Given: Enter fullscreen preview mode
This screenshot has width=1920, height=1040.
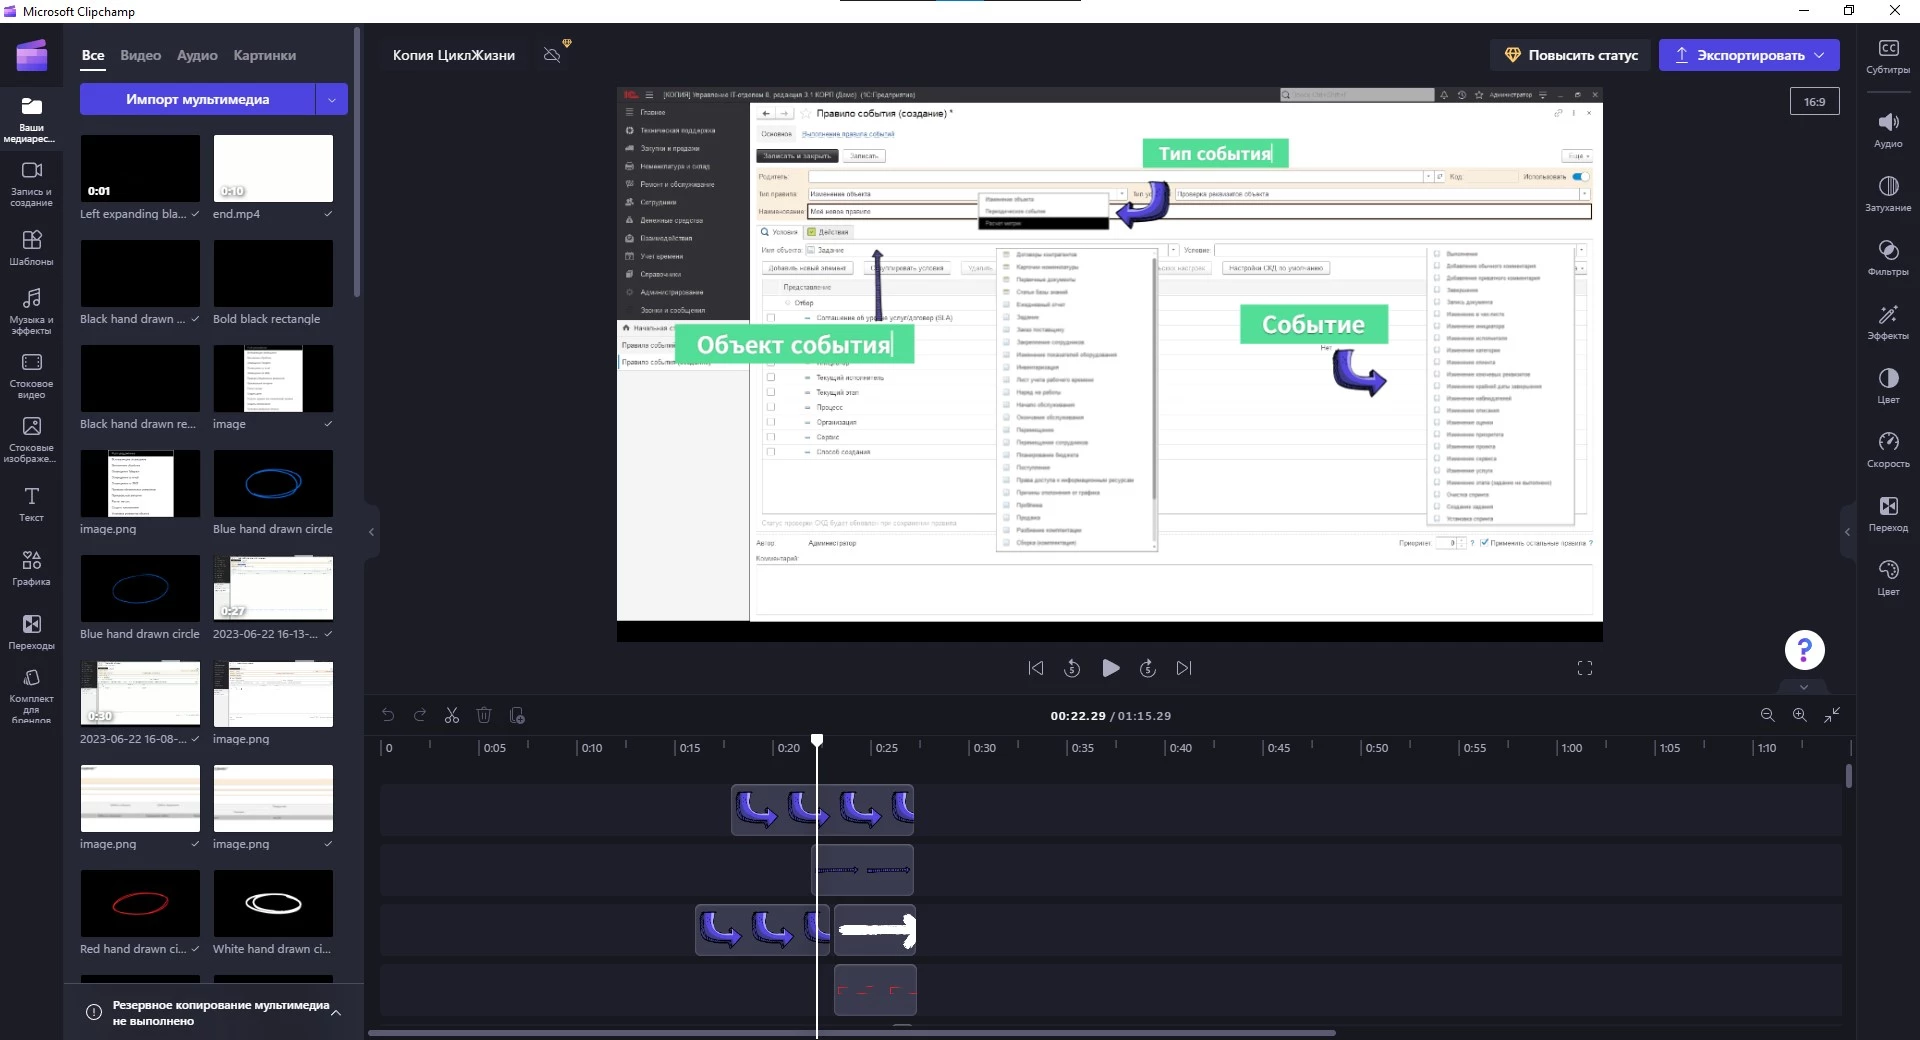Looking at the screenshot, I should (x=1584, y=668).
